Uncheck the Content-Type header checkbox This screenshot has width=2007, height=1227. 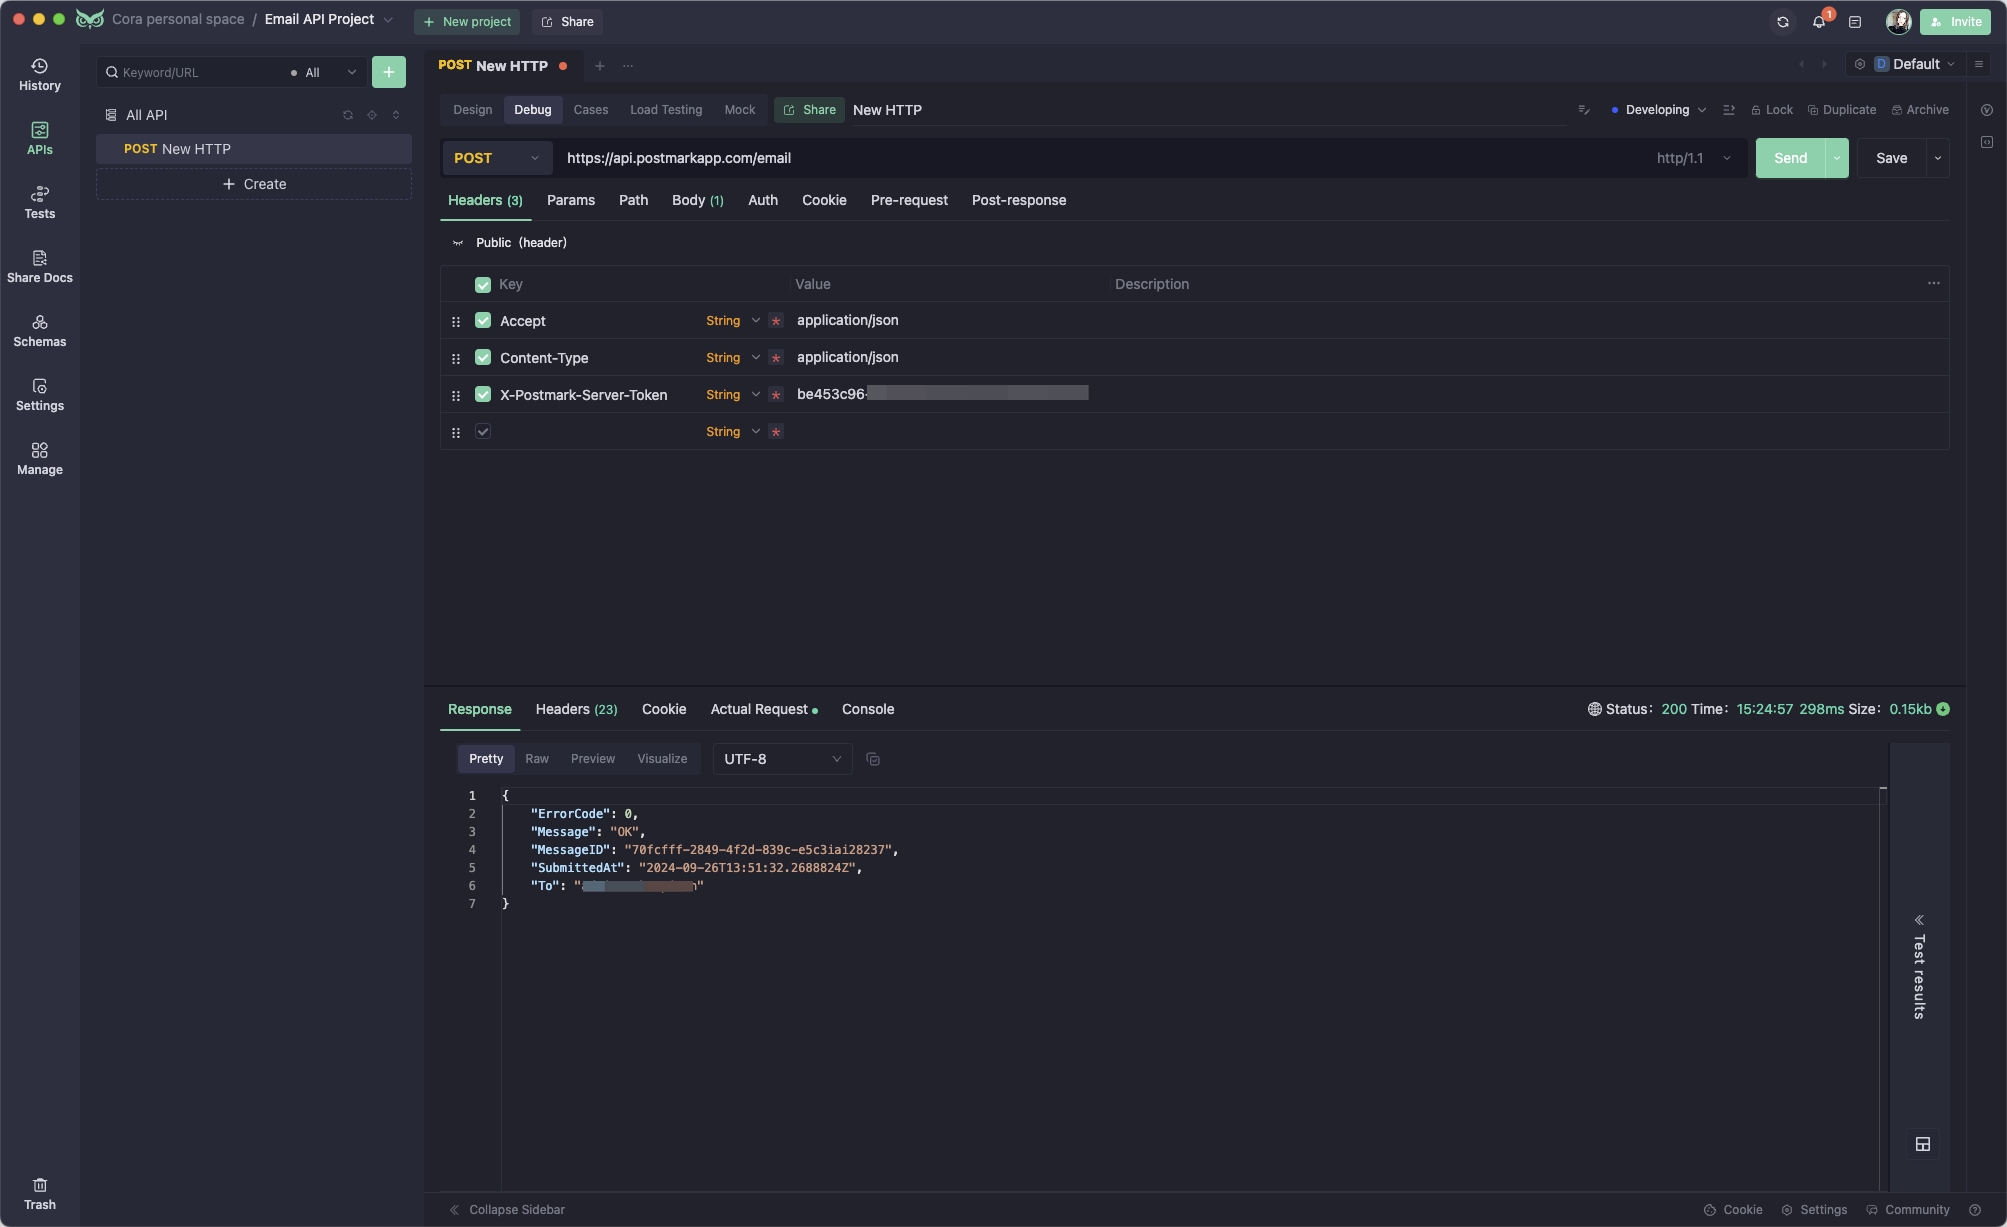click(x=483, y=358)
